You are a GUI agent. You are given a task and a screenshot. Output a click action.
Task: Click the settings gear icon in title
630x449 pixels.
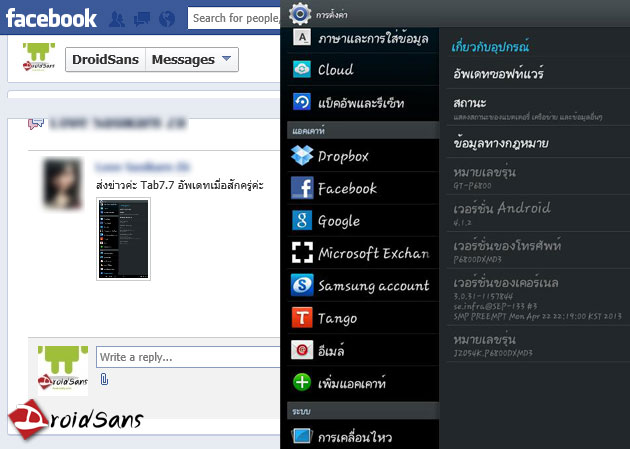(x=300, y=14)
